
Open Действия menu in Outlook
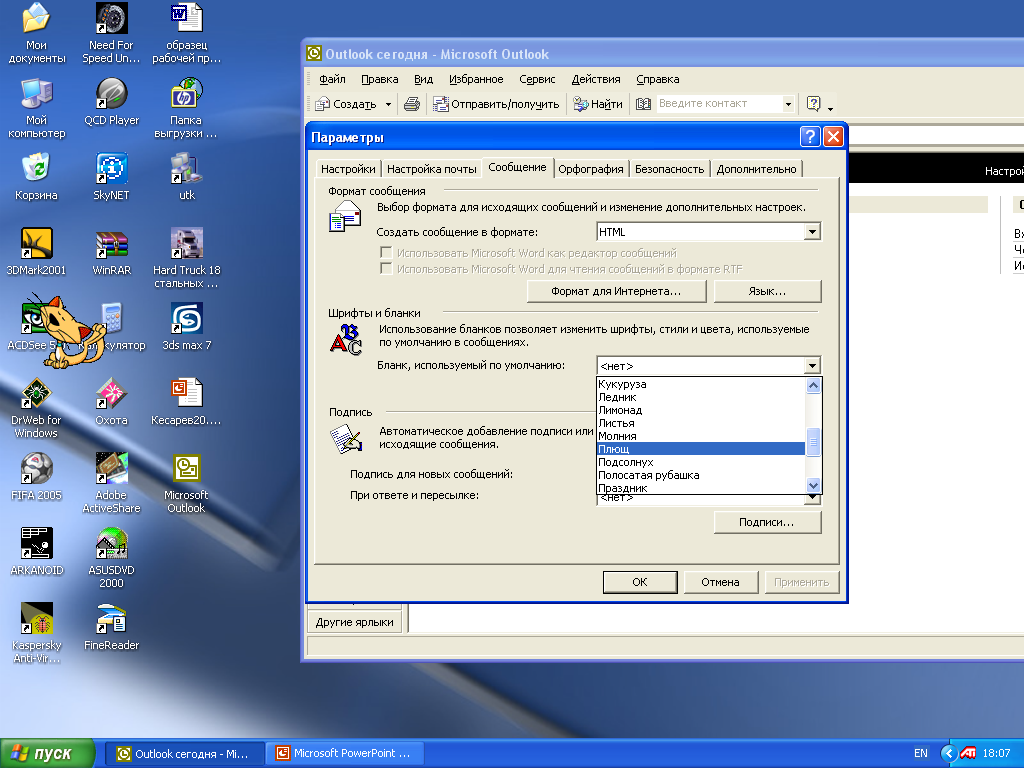(596, 79)
